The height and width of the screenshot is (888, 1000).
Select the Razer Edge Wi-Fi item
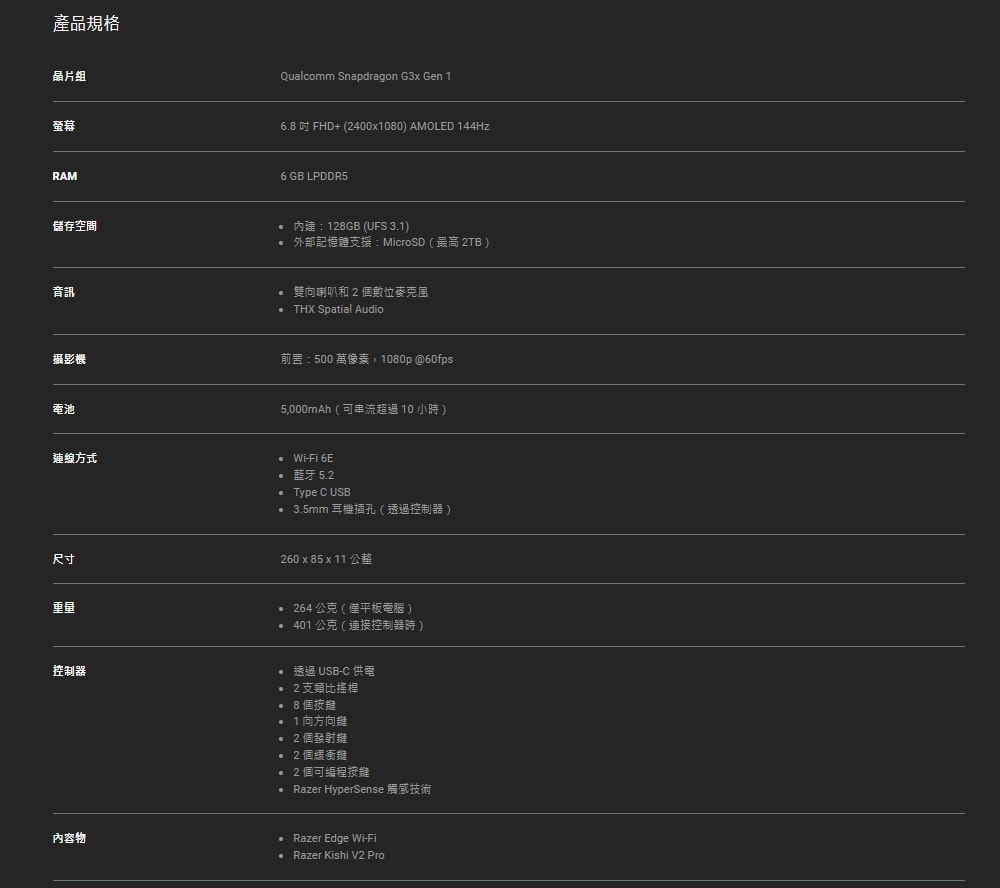334,839
